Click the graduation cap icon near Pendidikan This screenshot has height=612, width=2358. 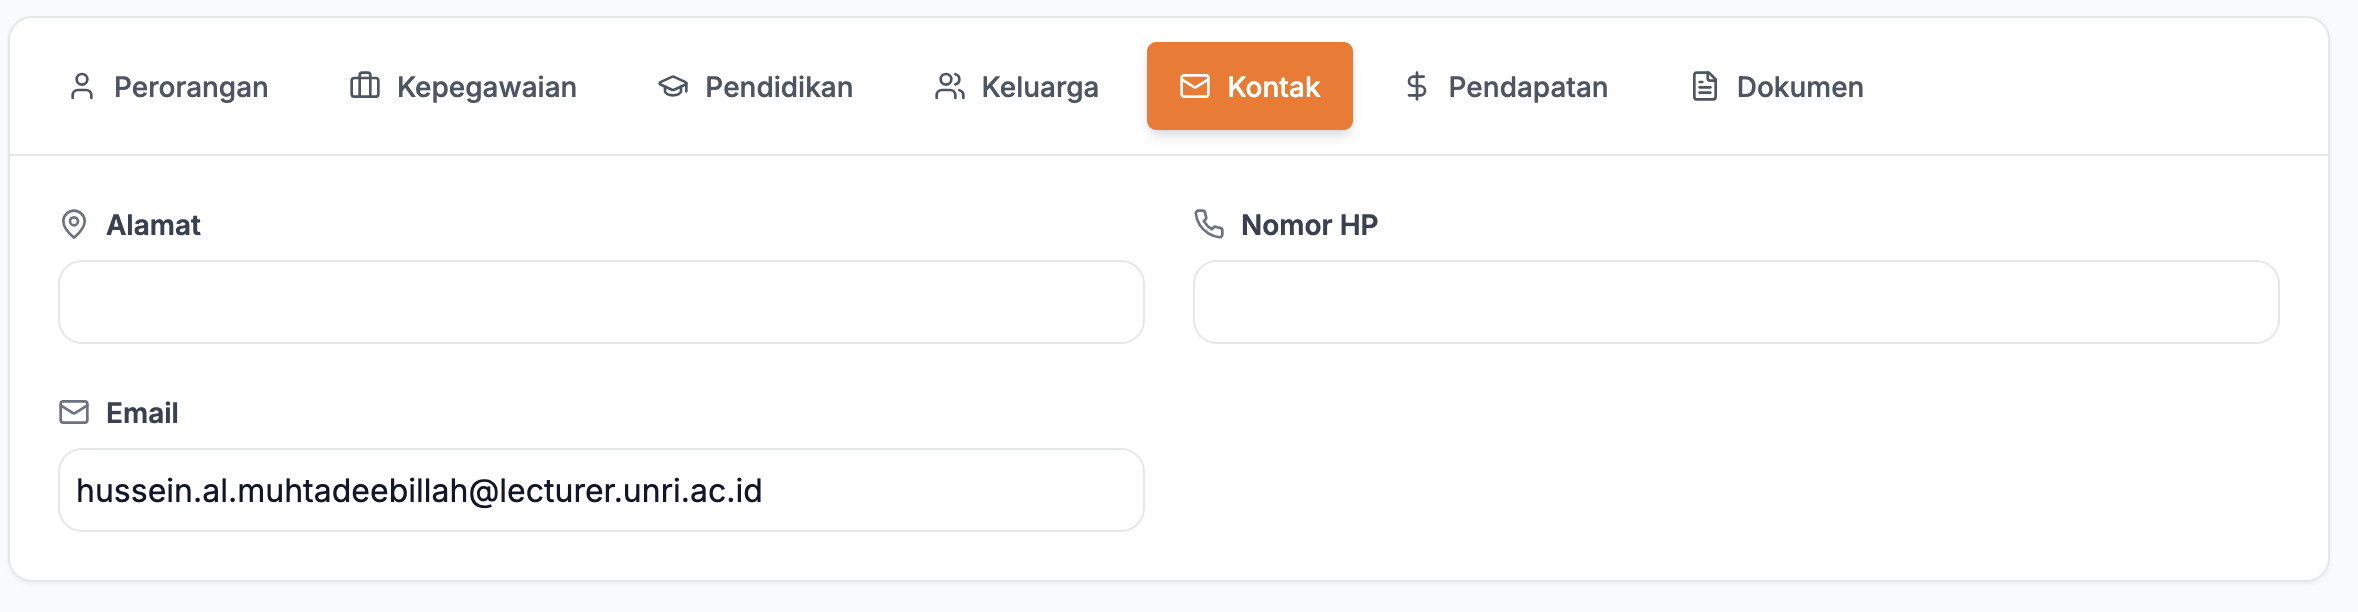670,86
